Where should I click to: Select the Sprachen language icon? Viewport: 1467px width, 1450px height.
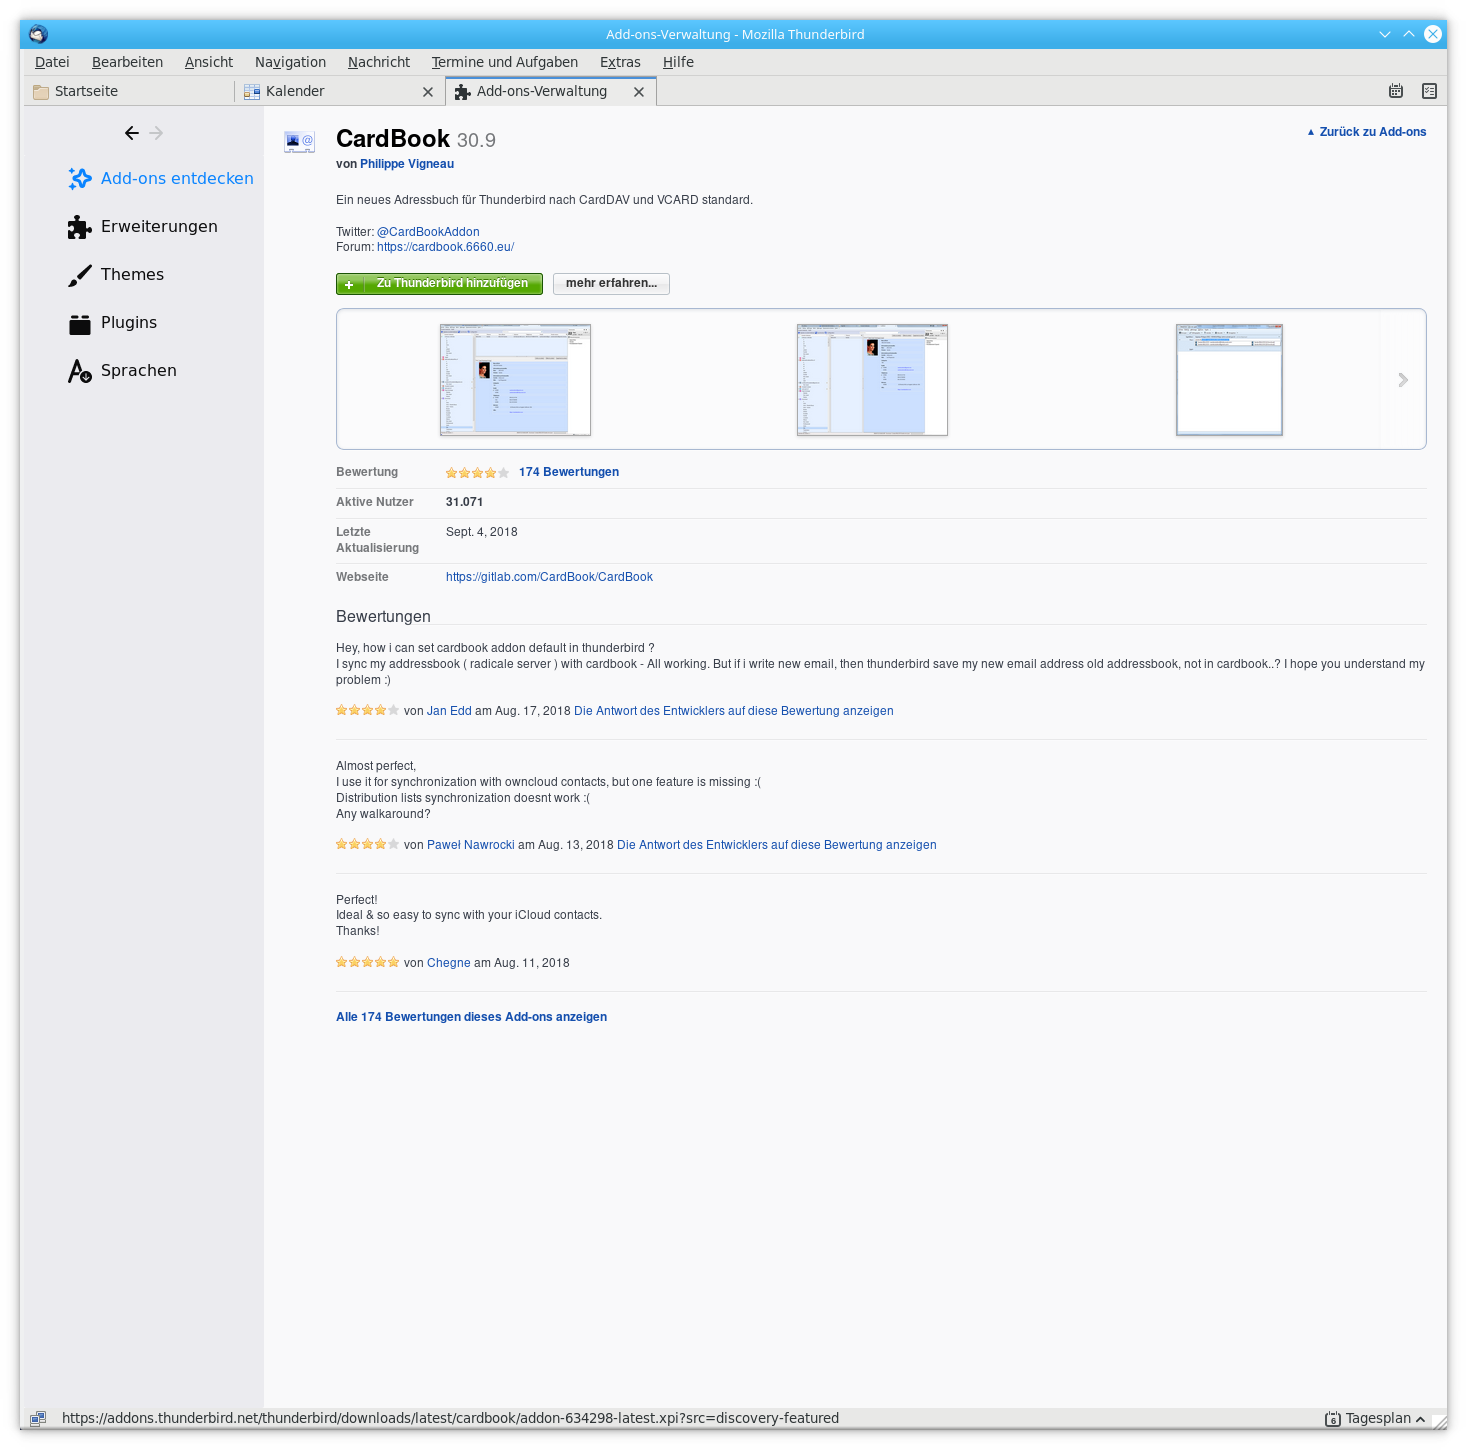tap(80, 371)
